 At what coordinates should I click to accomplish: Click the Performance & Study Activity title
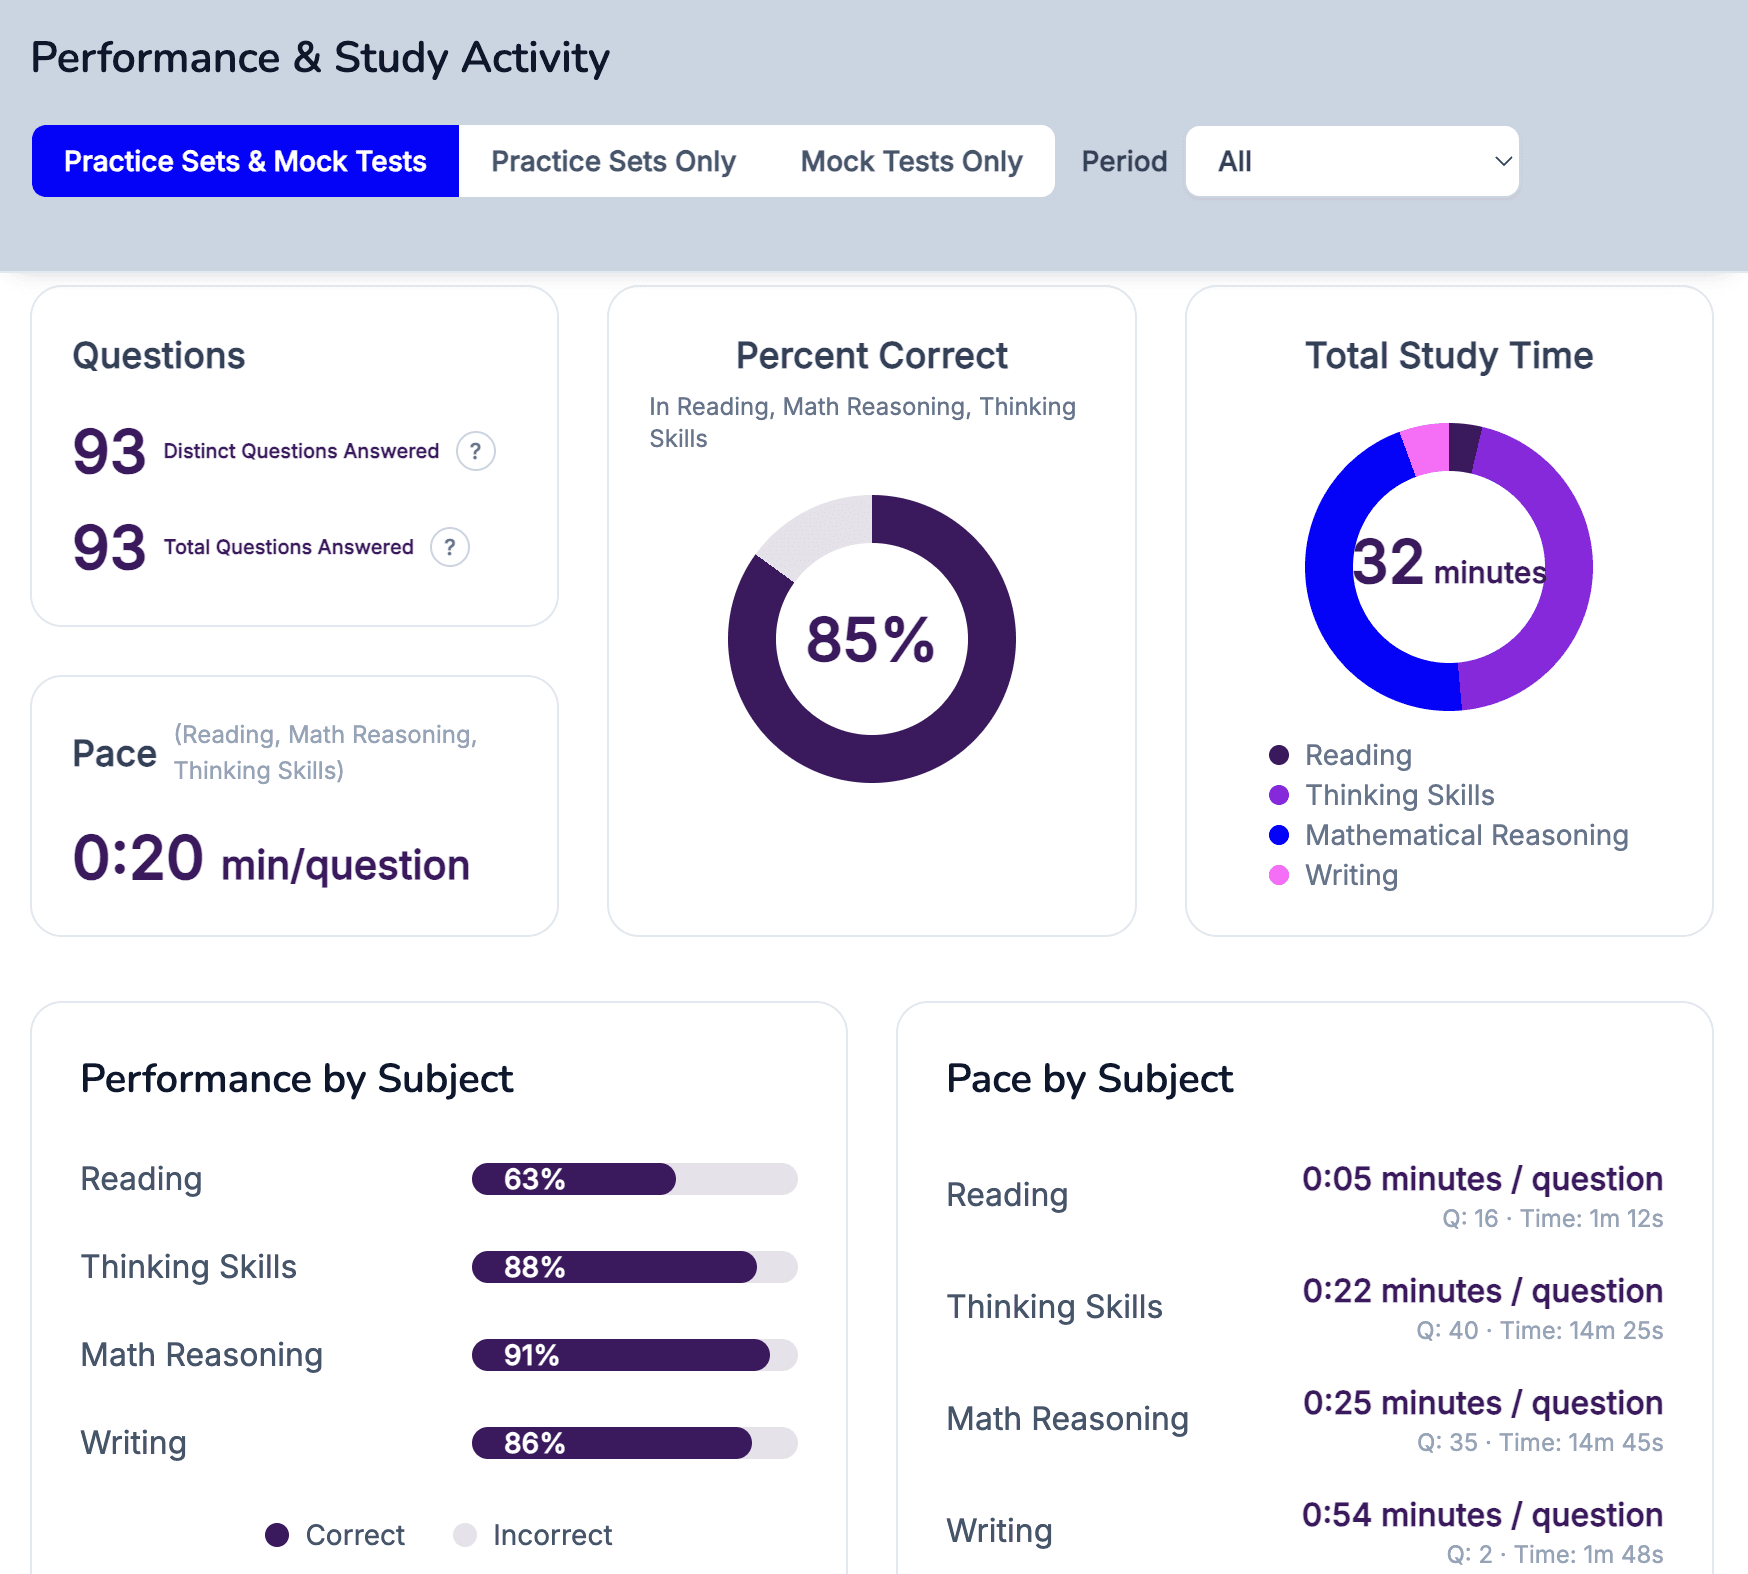click(x=320, y=58)
